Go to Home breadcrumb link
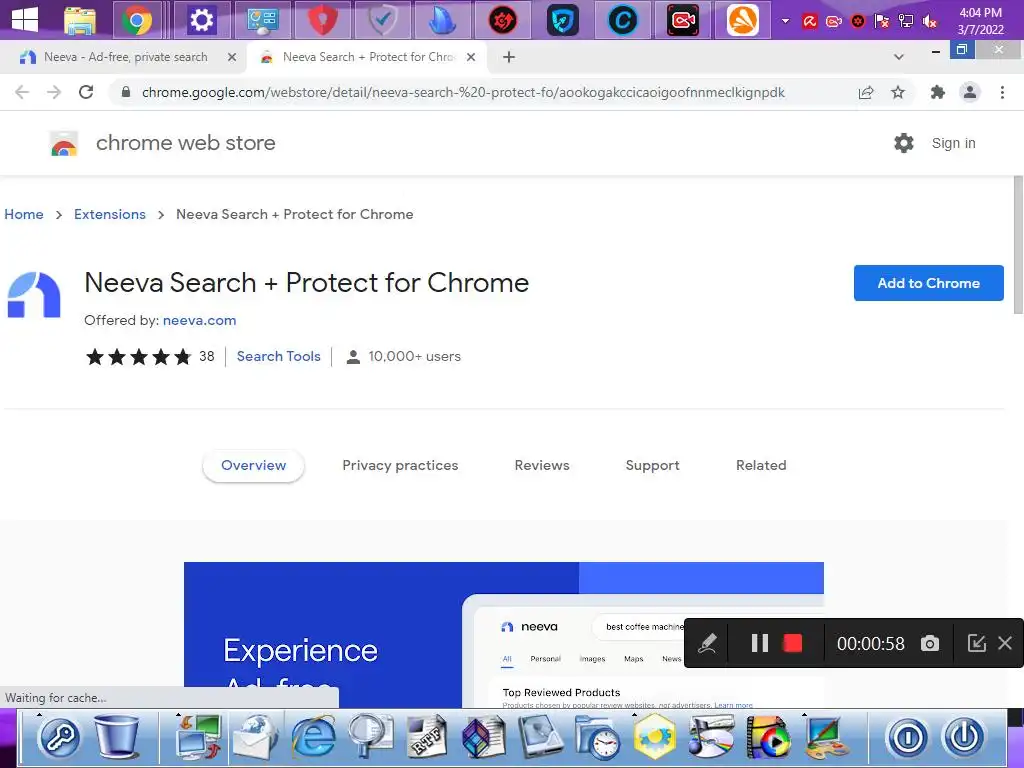Screen dimensions: 1024x768 (x=24, y=214)
